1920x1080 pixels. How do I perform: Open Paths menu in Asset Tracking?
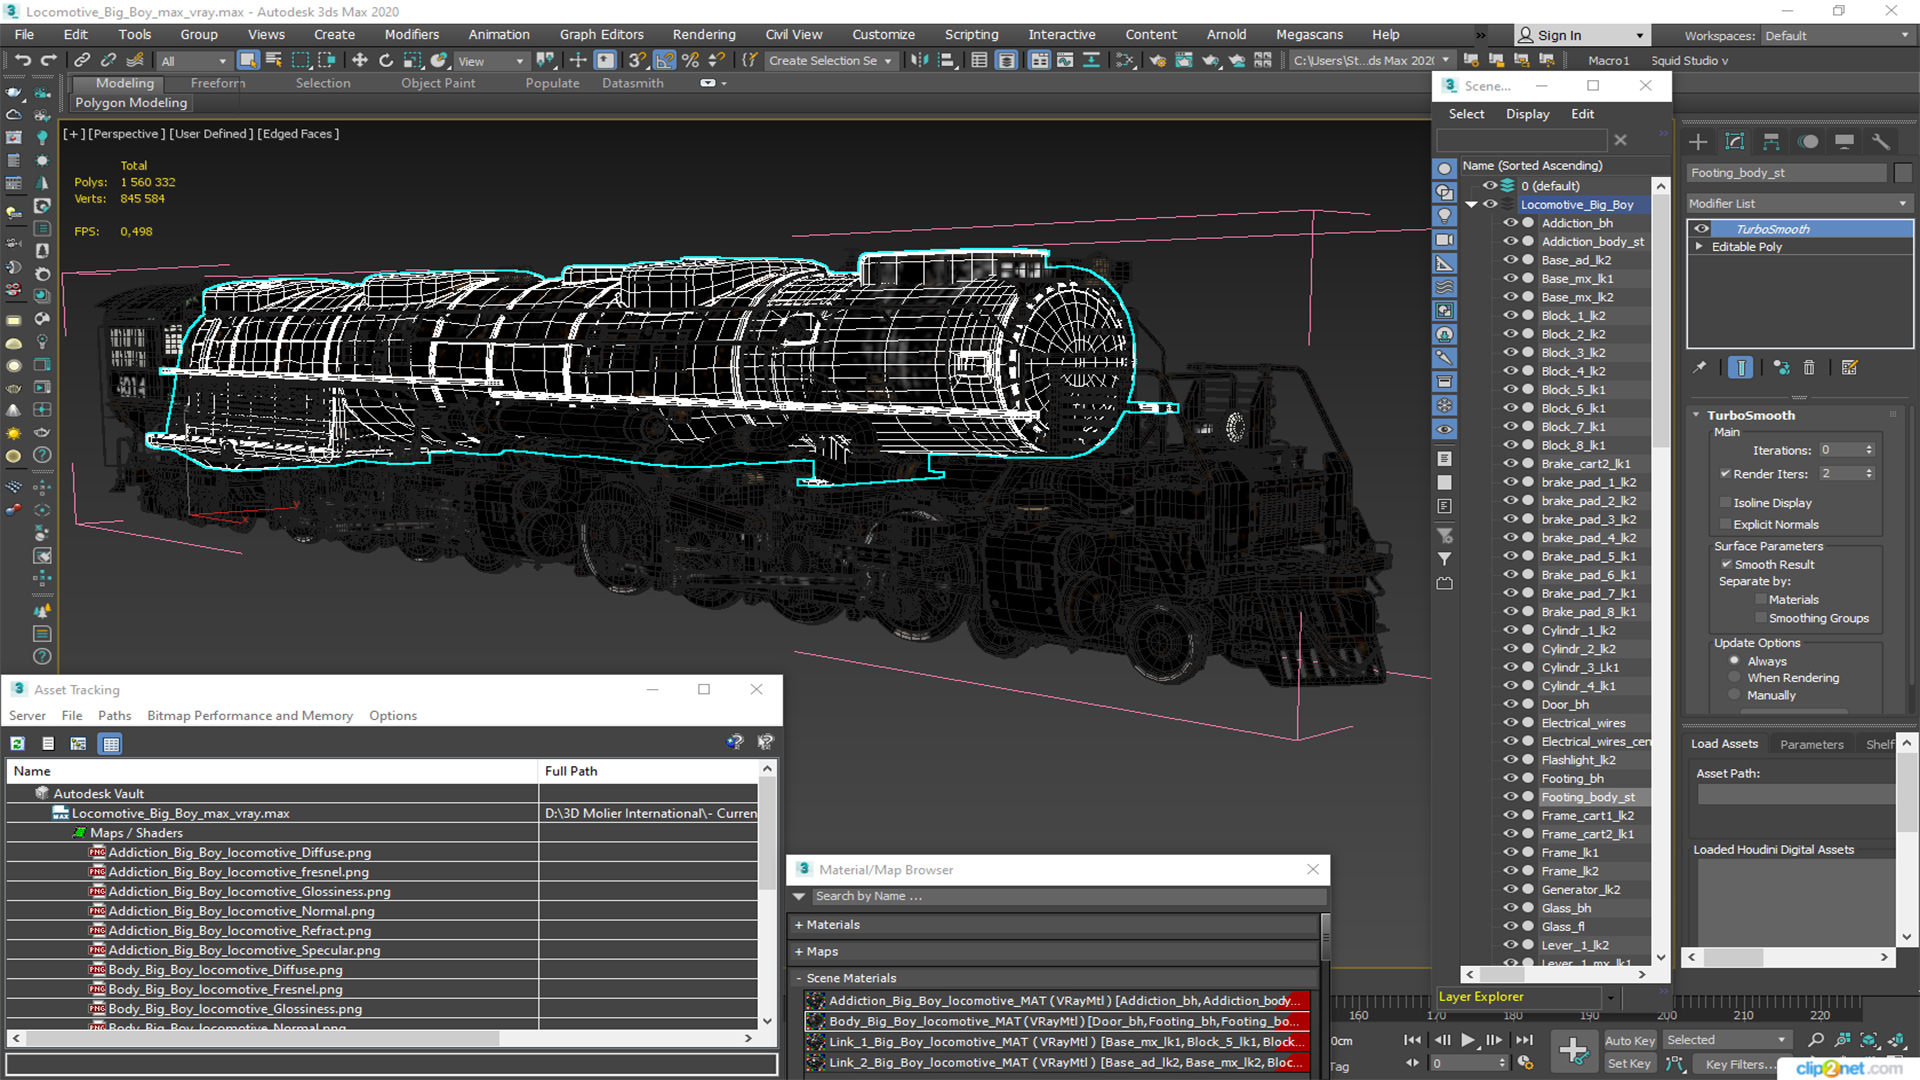(114, 715)
